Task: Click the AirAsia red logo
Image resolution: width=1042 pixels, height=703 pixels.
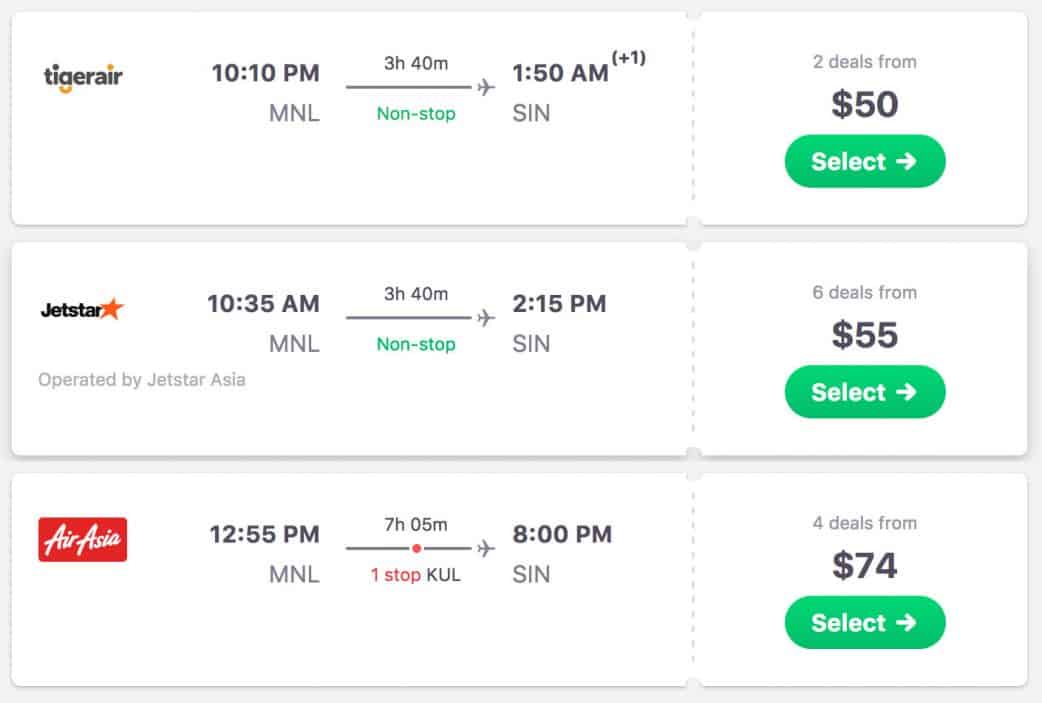Action: click(x=82, y=539)
